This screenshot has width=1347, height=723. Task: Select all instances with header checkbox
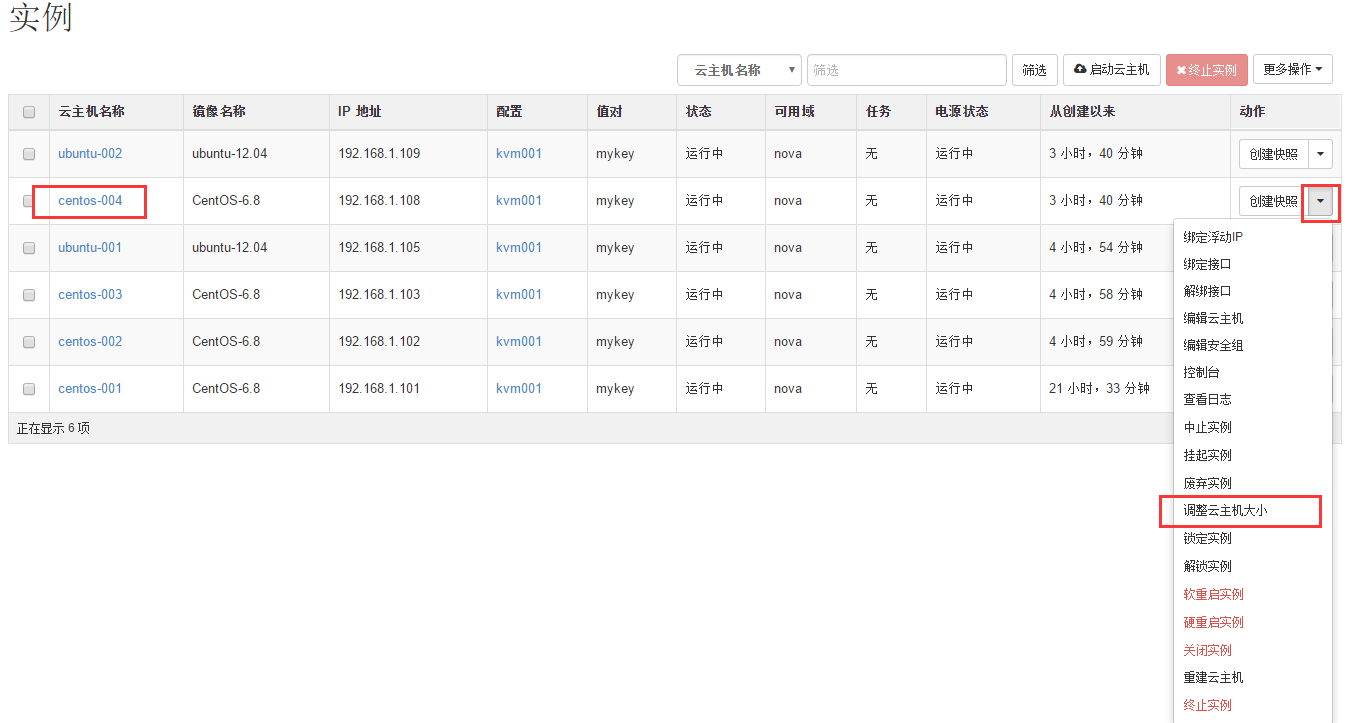(x=29, y=112)
